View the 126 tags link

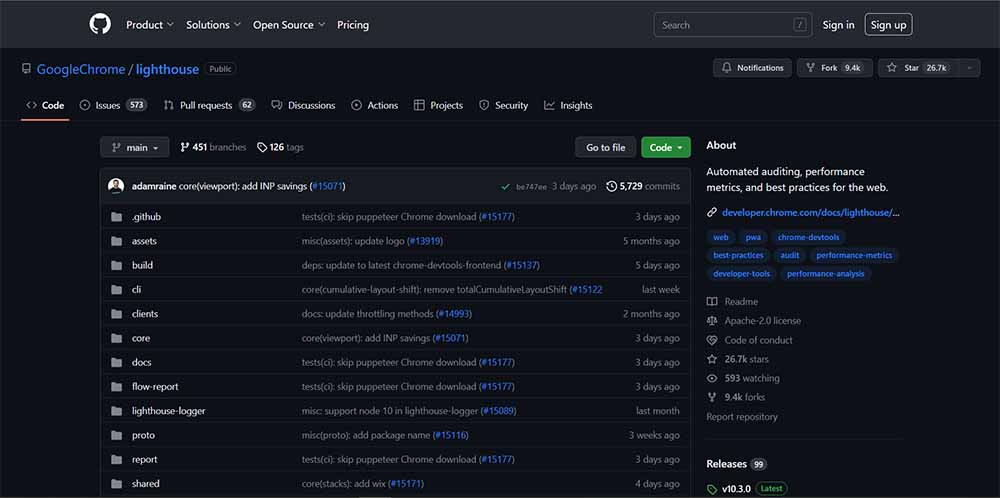pyautogui.click(x=281, y=147)
